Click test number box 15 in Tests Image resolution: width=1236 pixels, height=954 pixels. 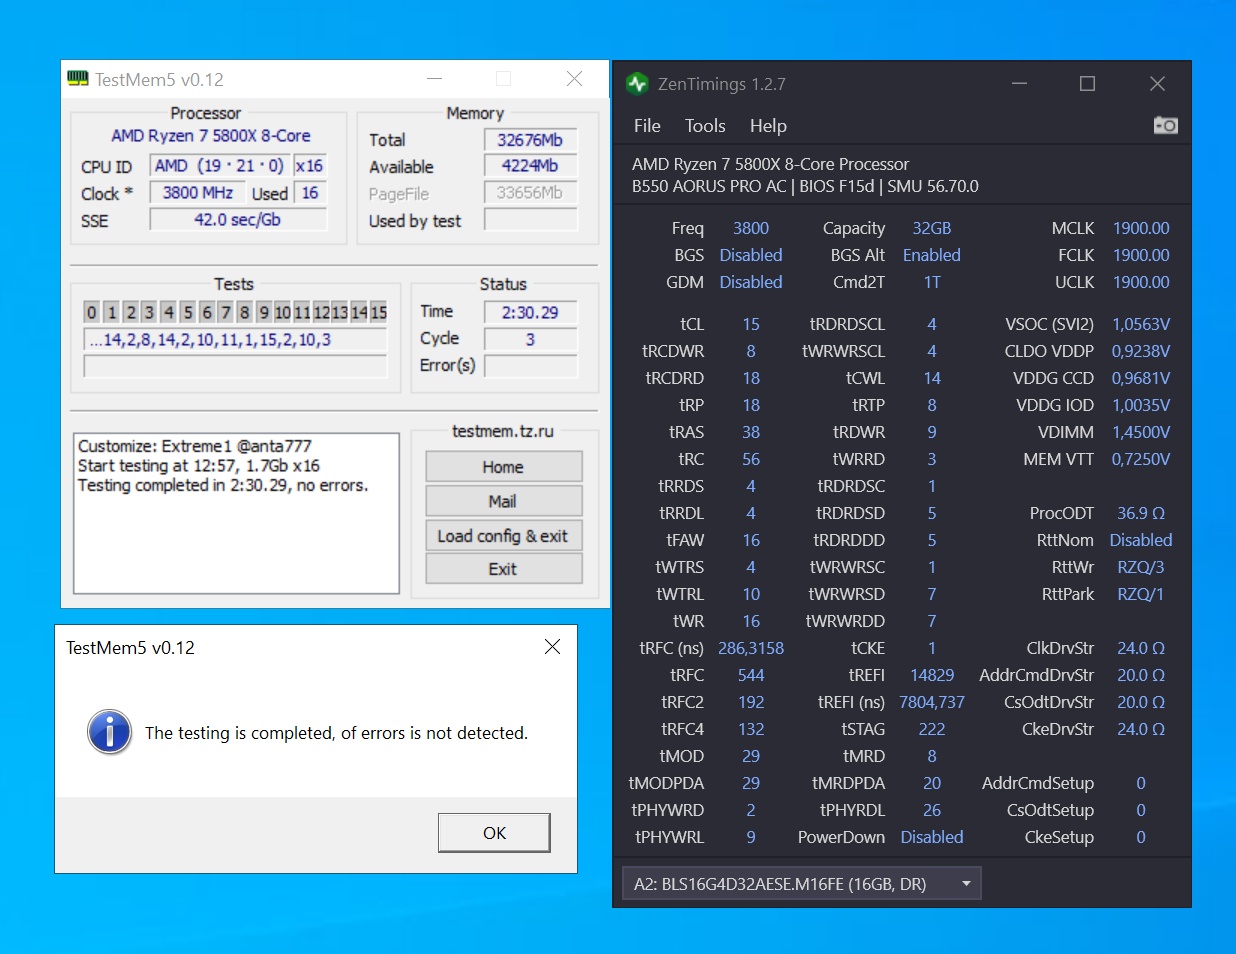pos(379,312)
